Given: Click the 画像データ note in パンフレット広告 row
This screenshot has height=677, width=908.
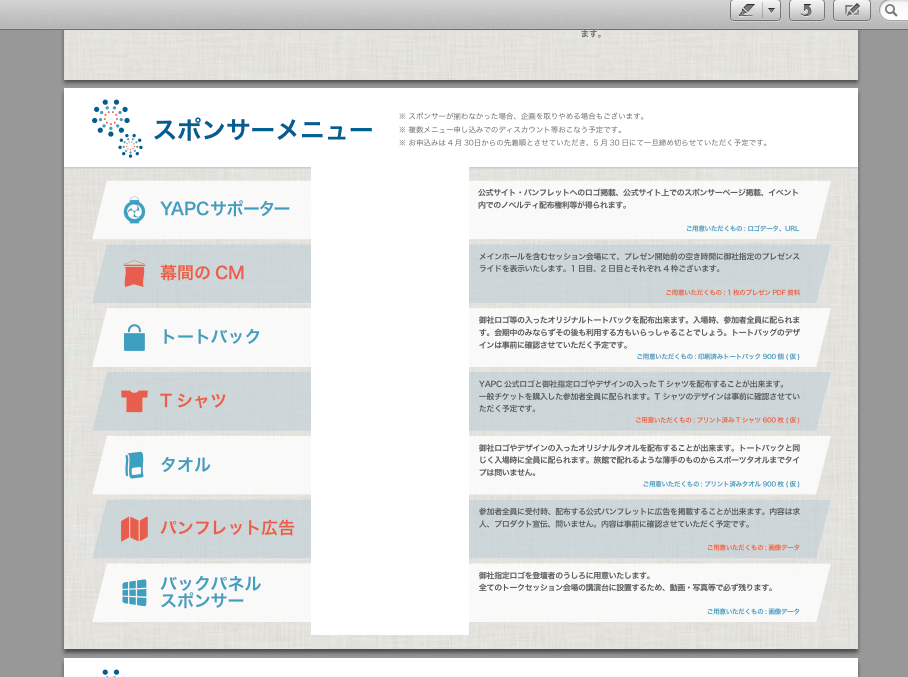Looking at the screenshot, I should pos(753,547).
